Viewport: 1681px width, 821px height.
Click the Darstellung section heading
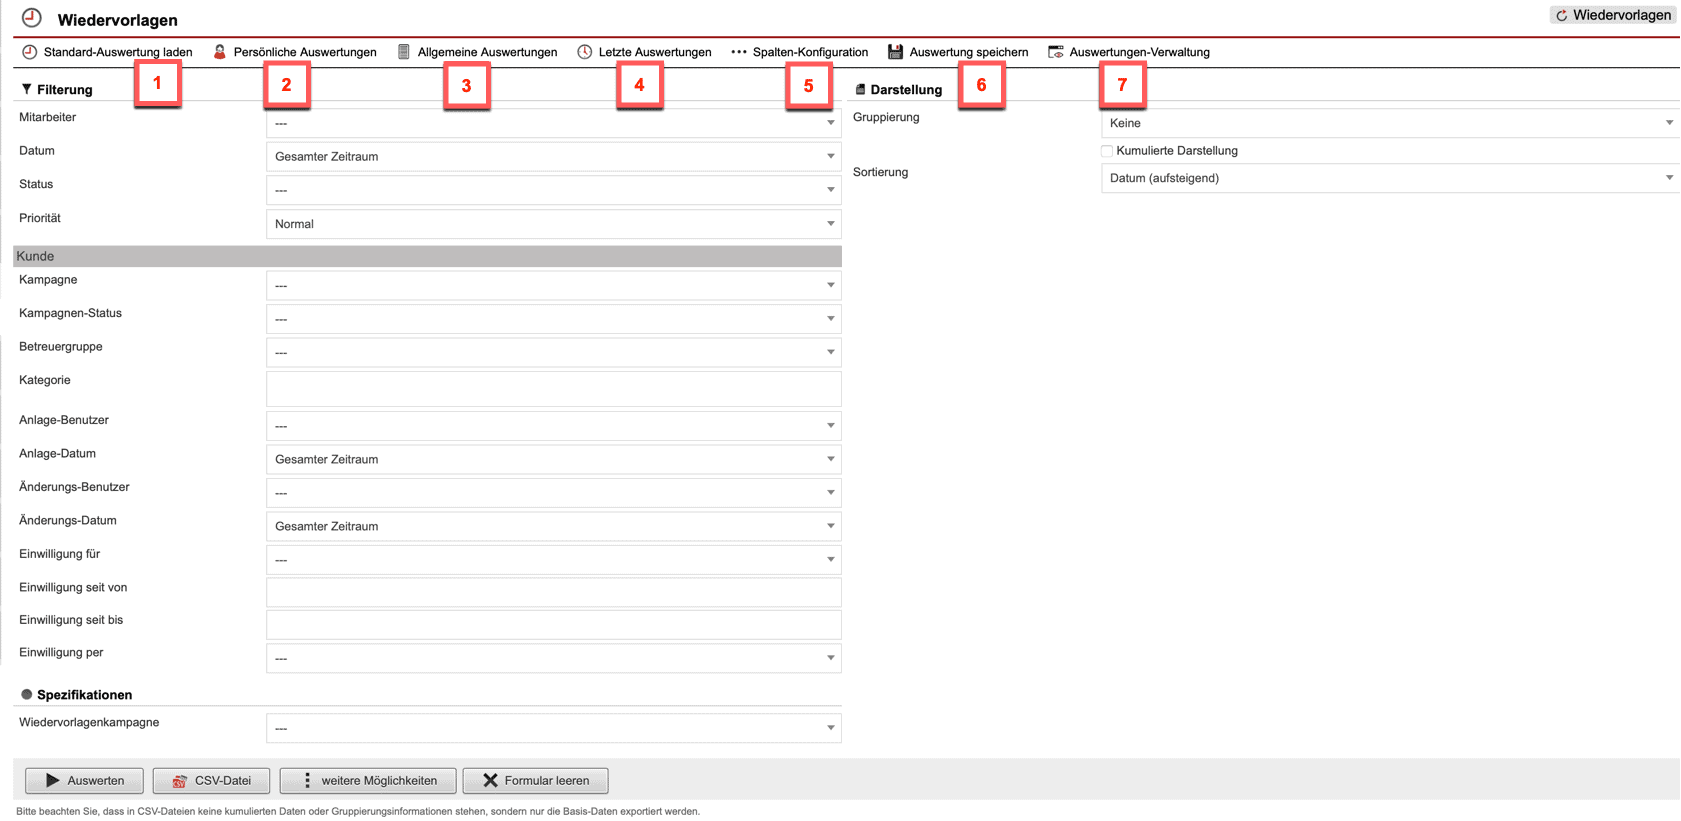click(x=906, y=89)
